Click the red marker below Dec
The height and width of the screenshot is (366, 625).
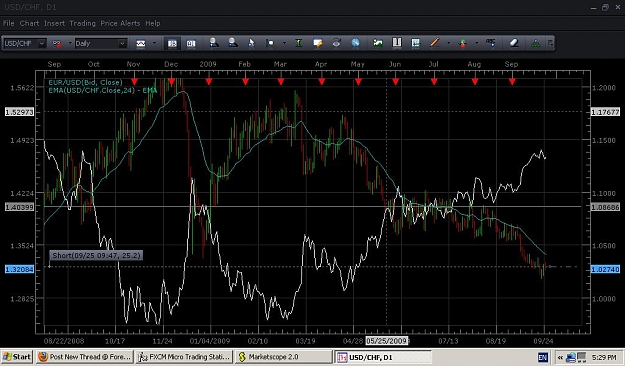[x=171, y=82]
